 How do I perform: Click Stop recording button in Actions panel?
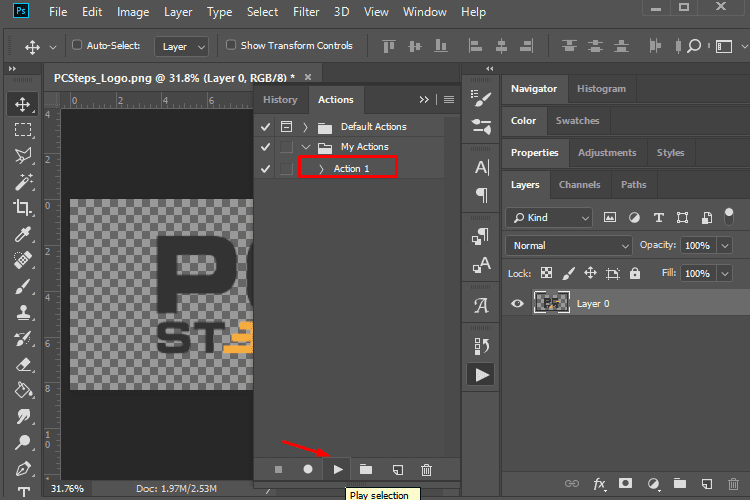278,470
